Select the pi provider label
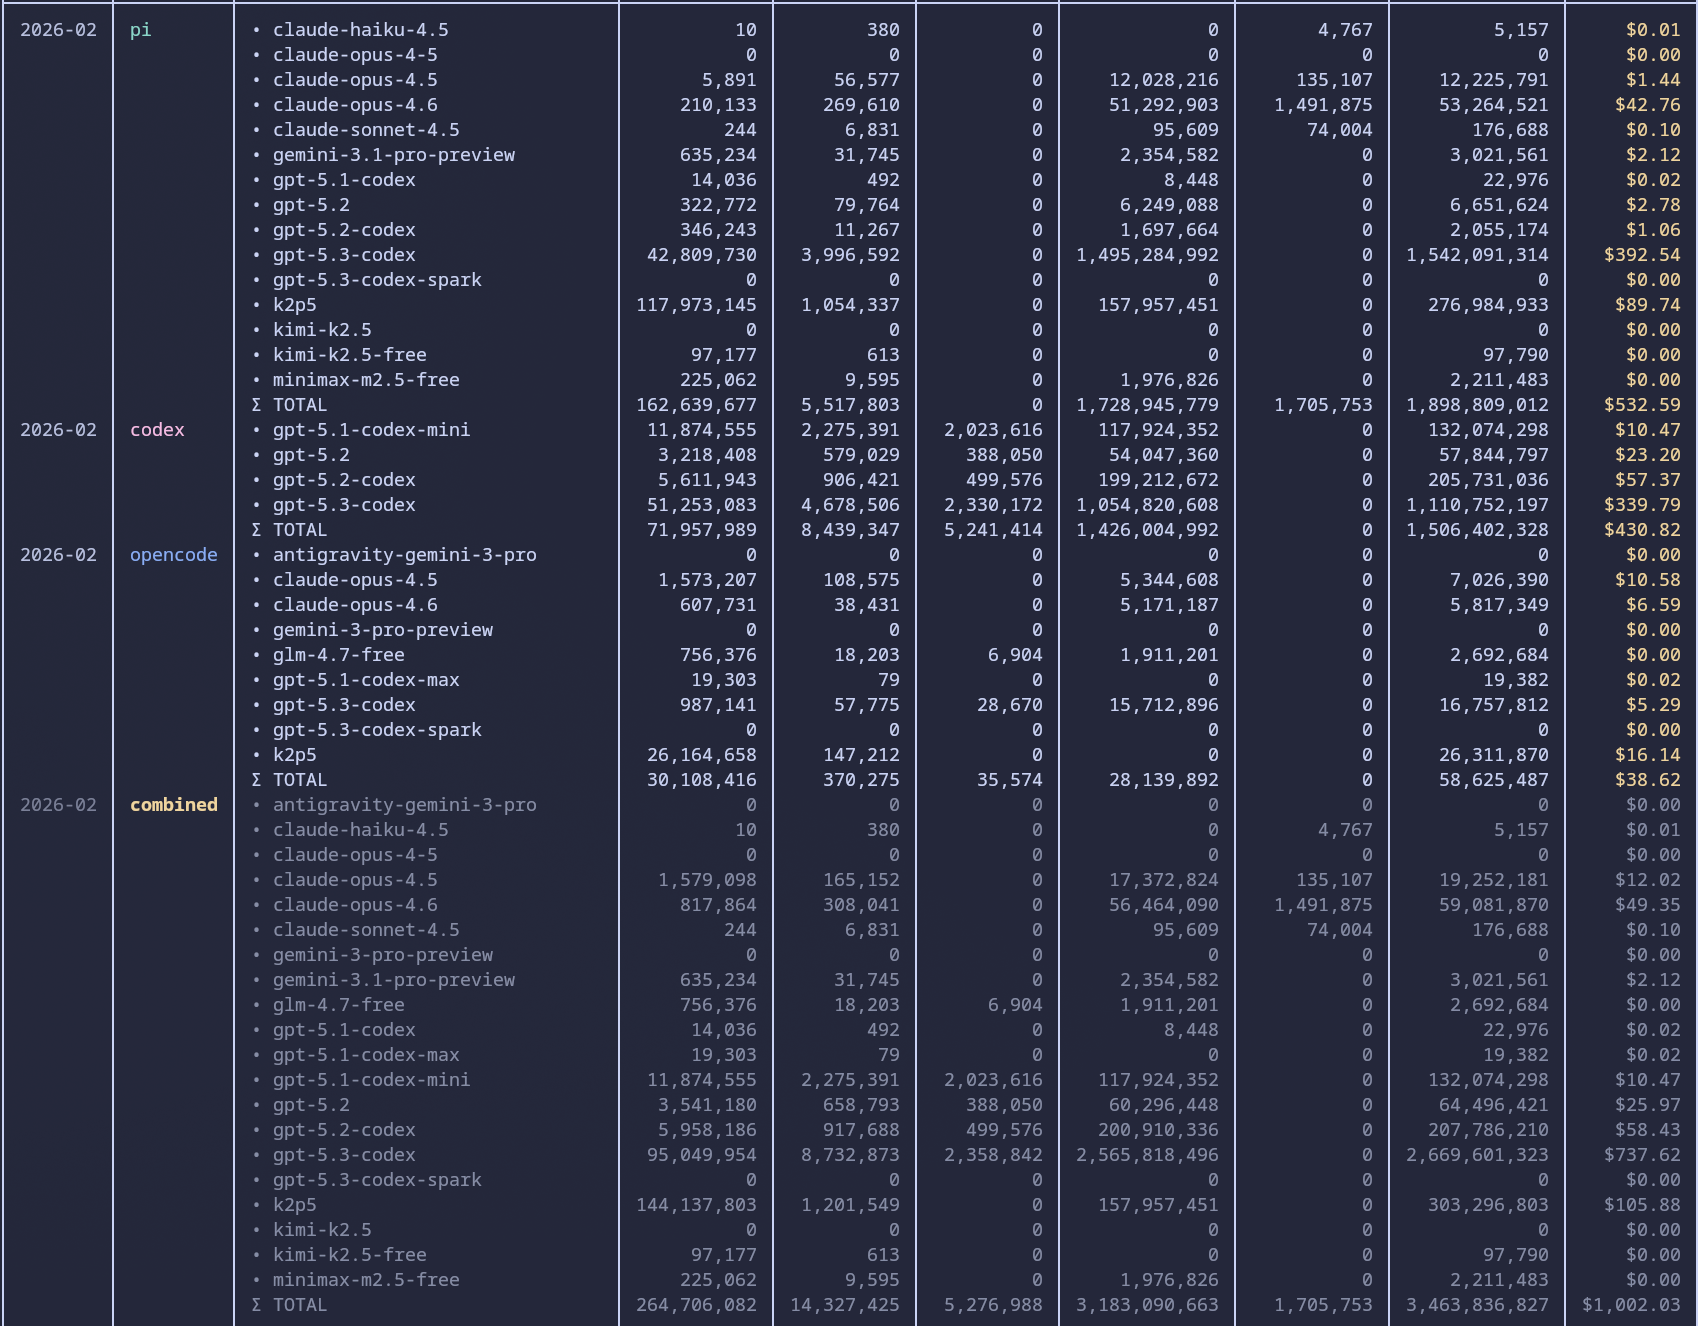The height and width of the screenshot is (1326, 1698). (141, 30)
